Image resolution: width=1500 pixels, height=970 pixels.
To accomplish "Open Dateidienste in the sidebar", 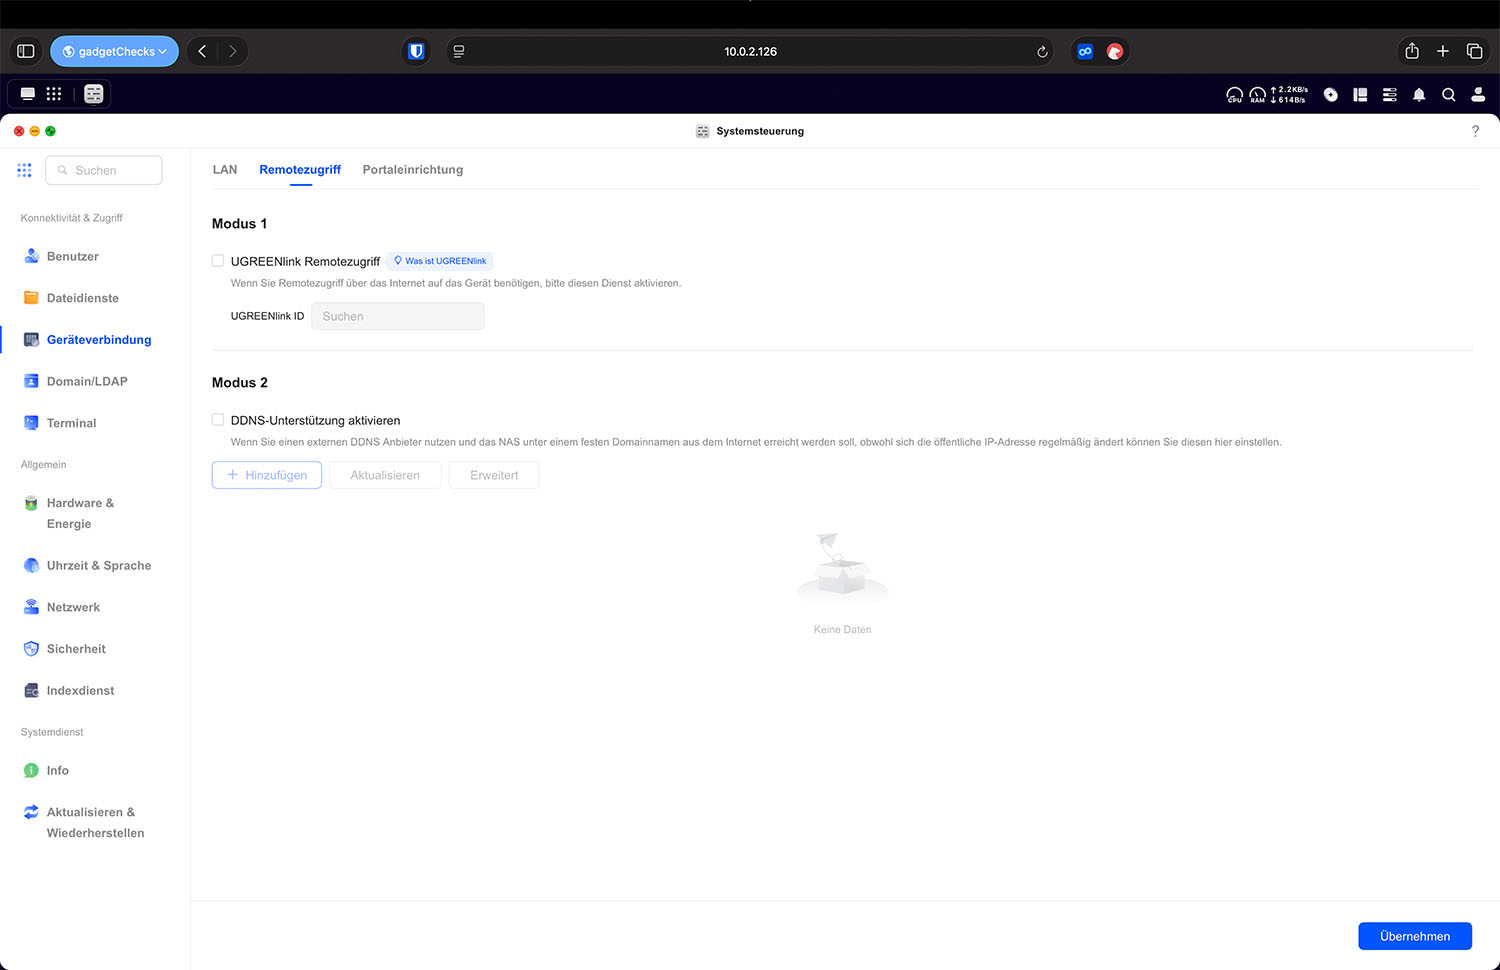I will (x=82, y=298).
